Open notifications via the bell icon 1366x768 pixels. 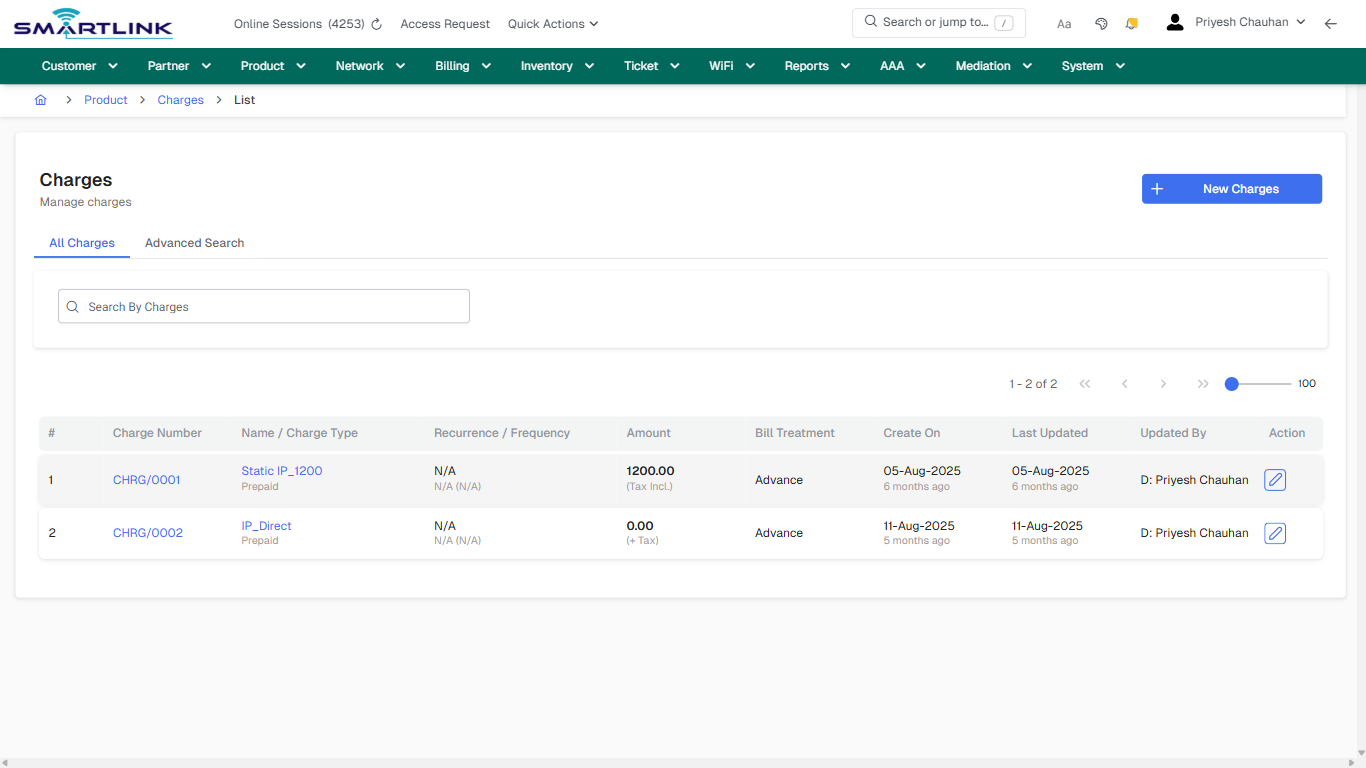1131,23
